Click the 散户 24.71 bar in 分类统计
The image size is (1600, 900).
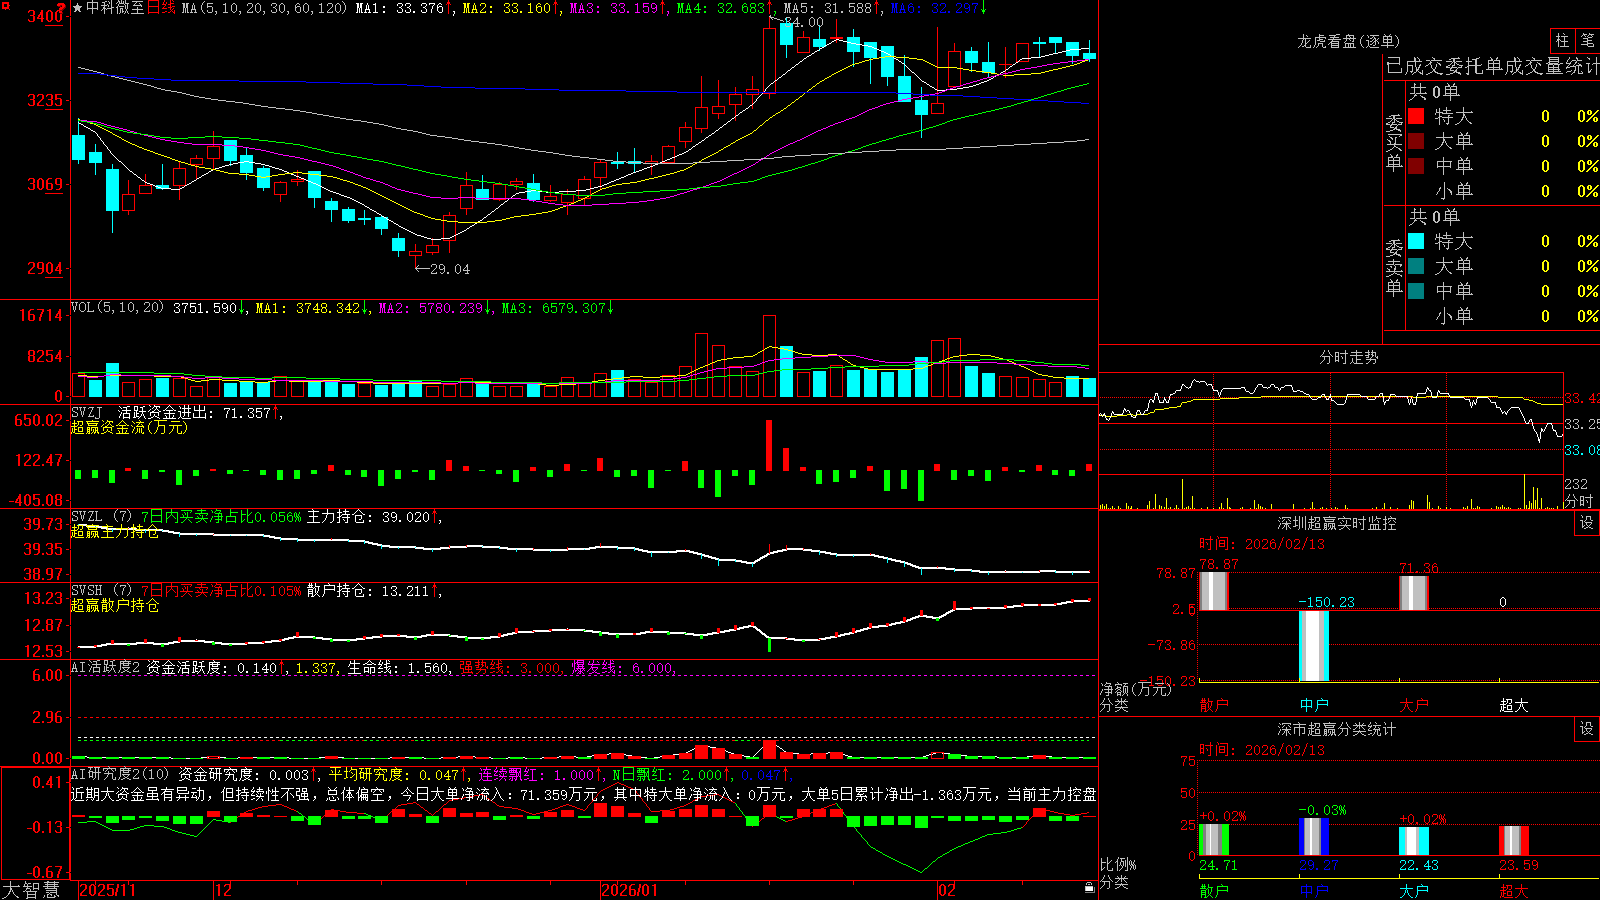(1214, 840)
